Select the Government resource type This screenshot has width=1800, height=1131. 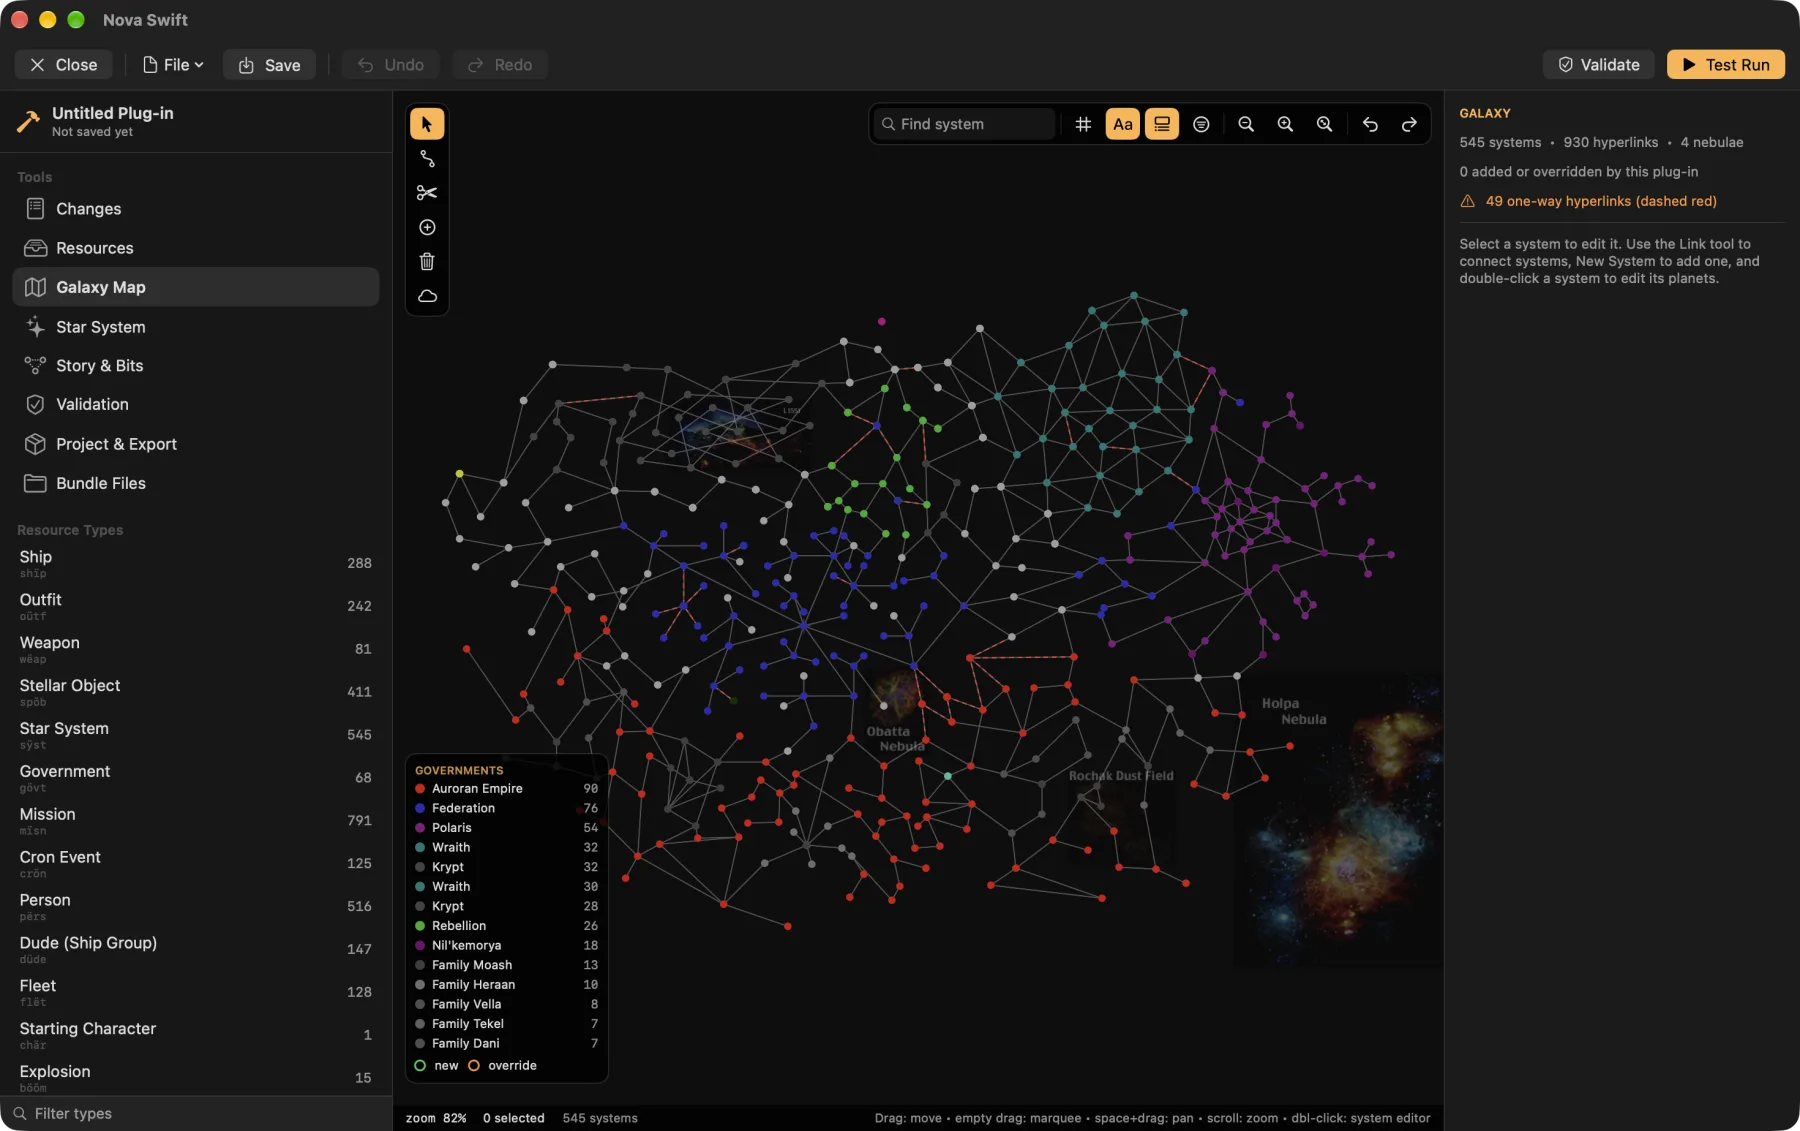tap(196, 778)
